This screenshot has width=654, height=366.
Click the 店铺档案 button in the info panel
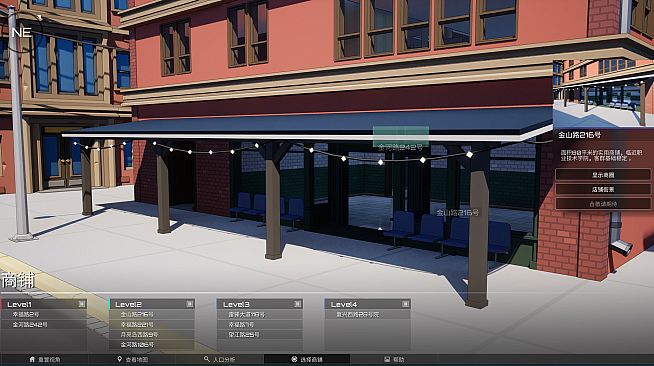click(x=603, y=189)
